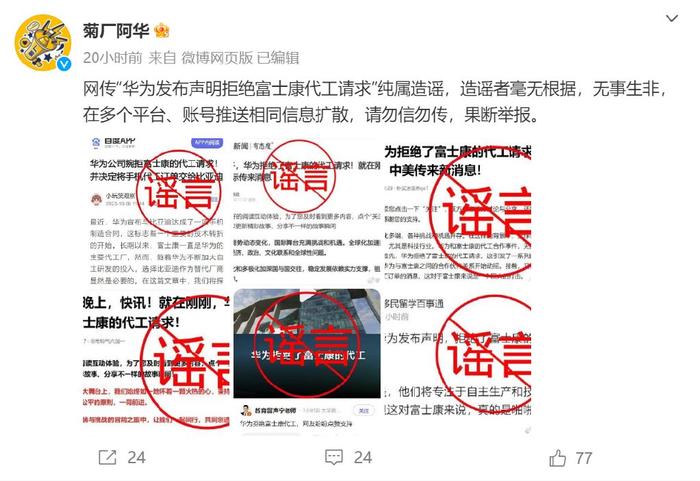
Task: Open 菊厂阿华 profile avatar
Action: (43, 42)
